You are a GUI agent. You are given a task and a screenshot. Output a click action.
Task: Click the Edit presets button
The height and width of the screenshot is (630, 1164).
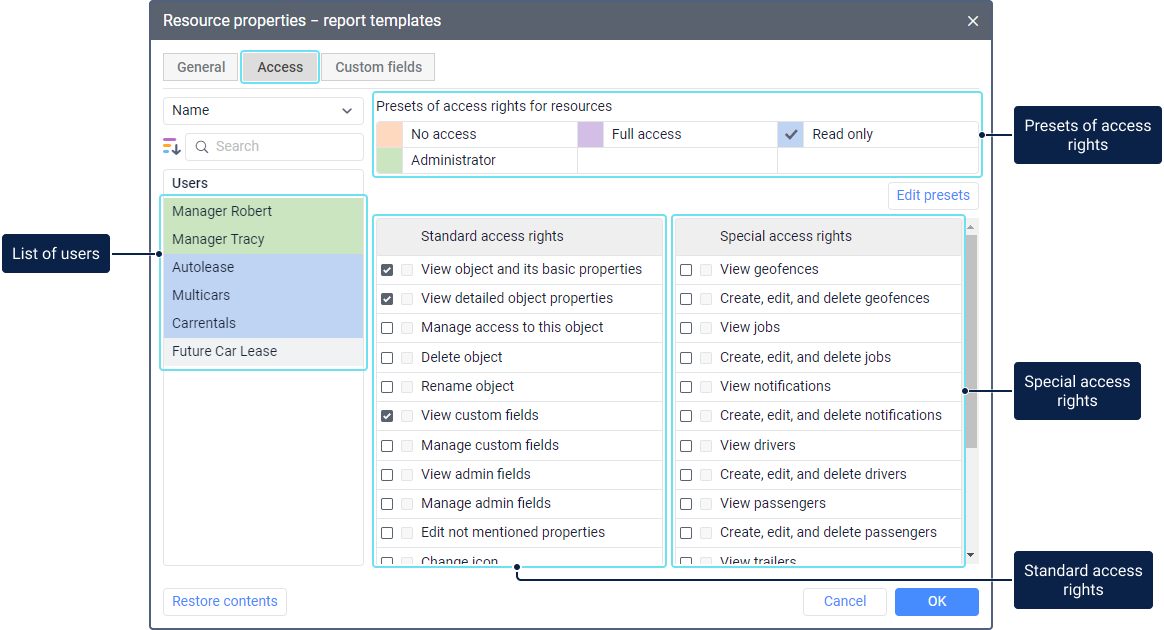click(932, 195)
